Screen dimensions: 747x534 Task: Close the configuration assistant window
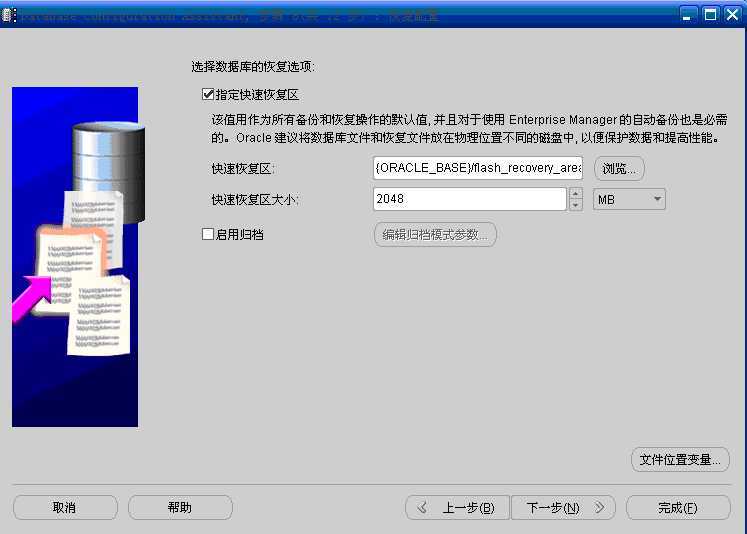coord(733,15)
